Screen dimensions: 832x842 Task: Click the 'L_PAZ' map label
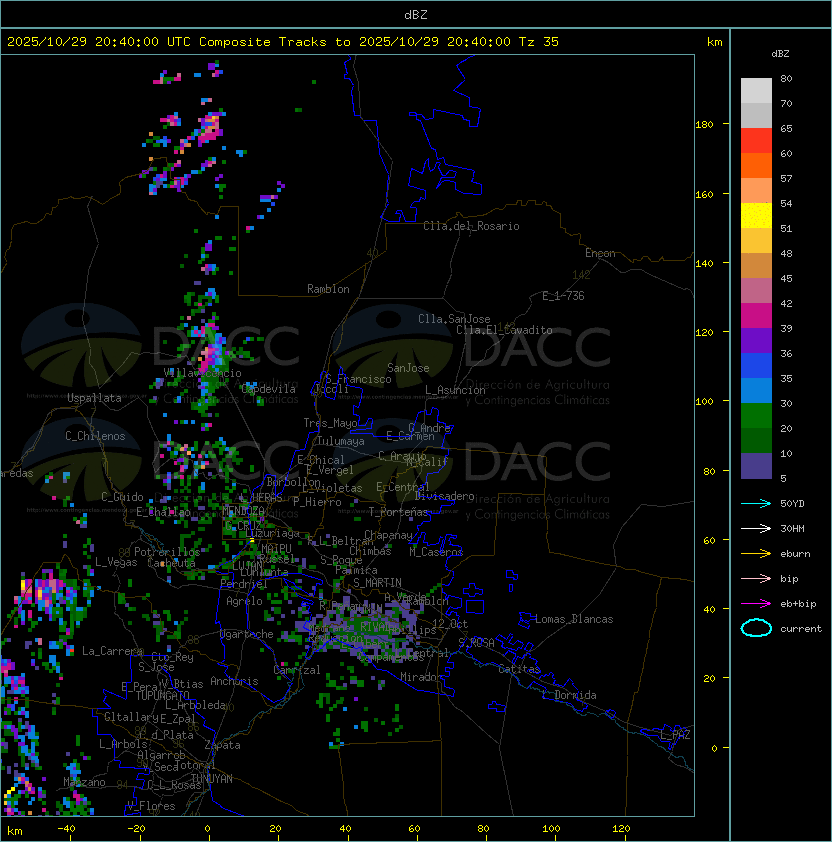(x=675, y=735)
